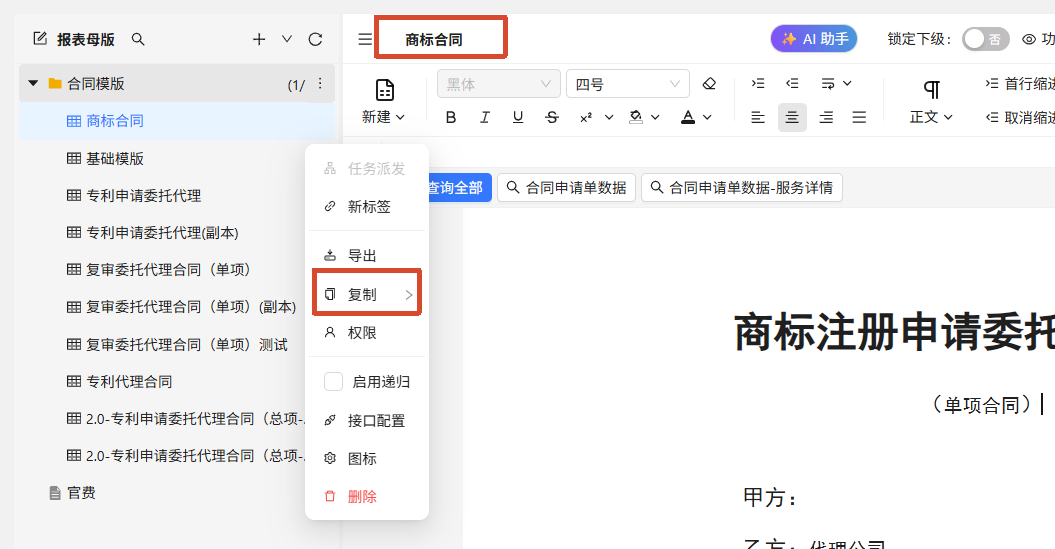Open the superscript options arrow

click(609, 117)
